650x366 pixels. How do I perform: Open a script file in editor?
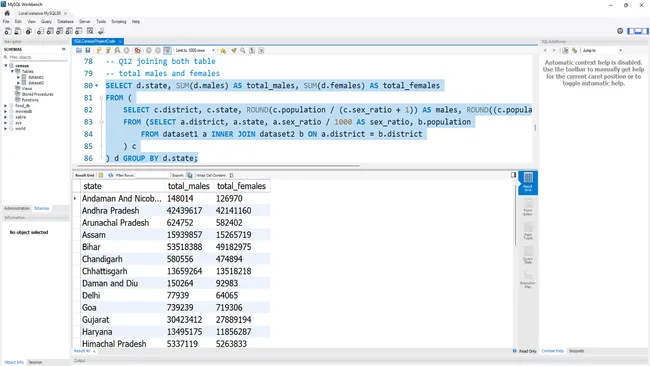79,51
